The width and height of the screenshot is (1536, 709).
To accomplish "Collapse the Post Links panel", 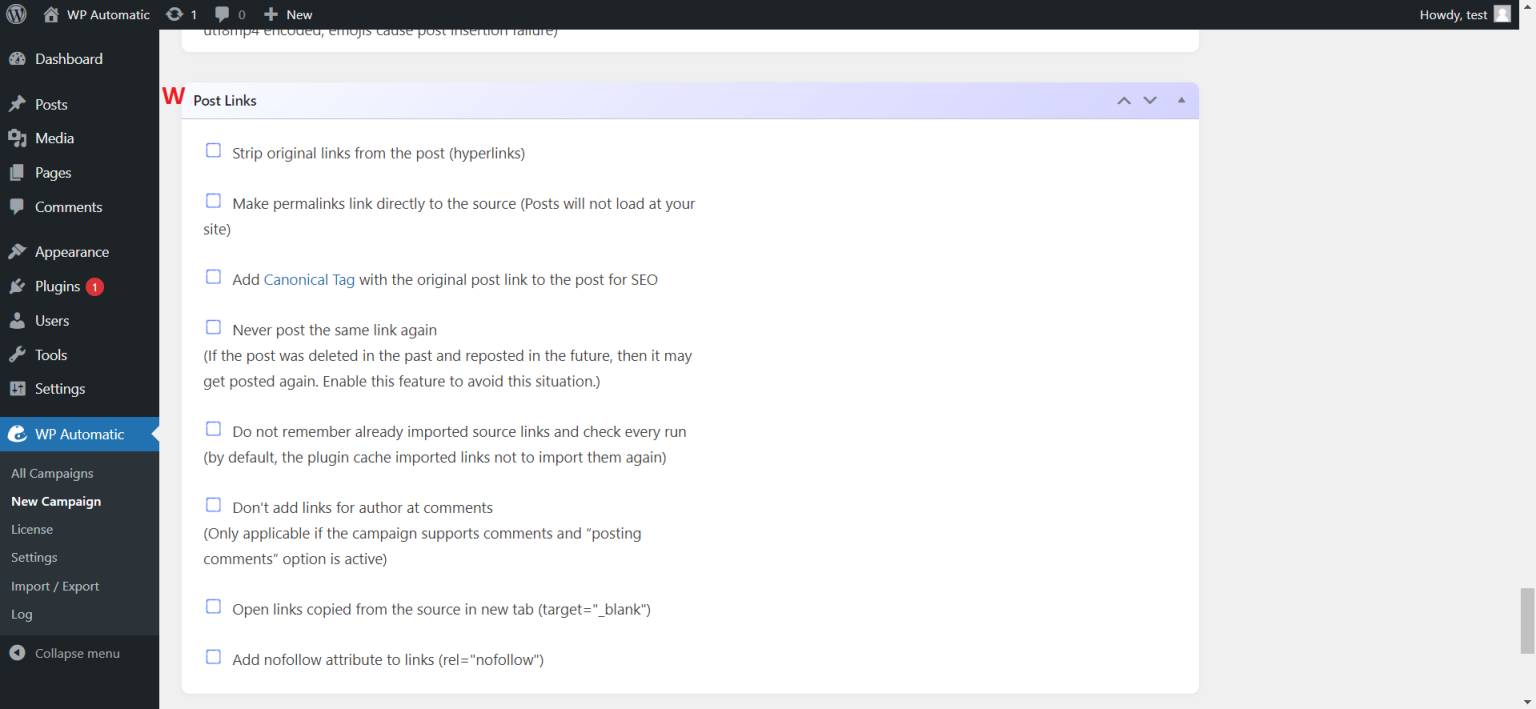I will pyautogui.click(x=1181, y=100).
